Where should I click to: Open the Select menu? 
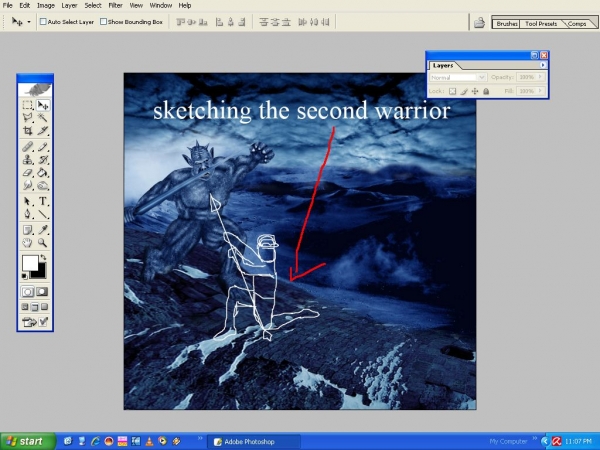pyautogui.click(x=93, y=5)
